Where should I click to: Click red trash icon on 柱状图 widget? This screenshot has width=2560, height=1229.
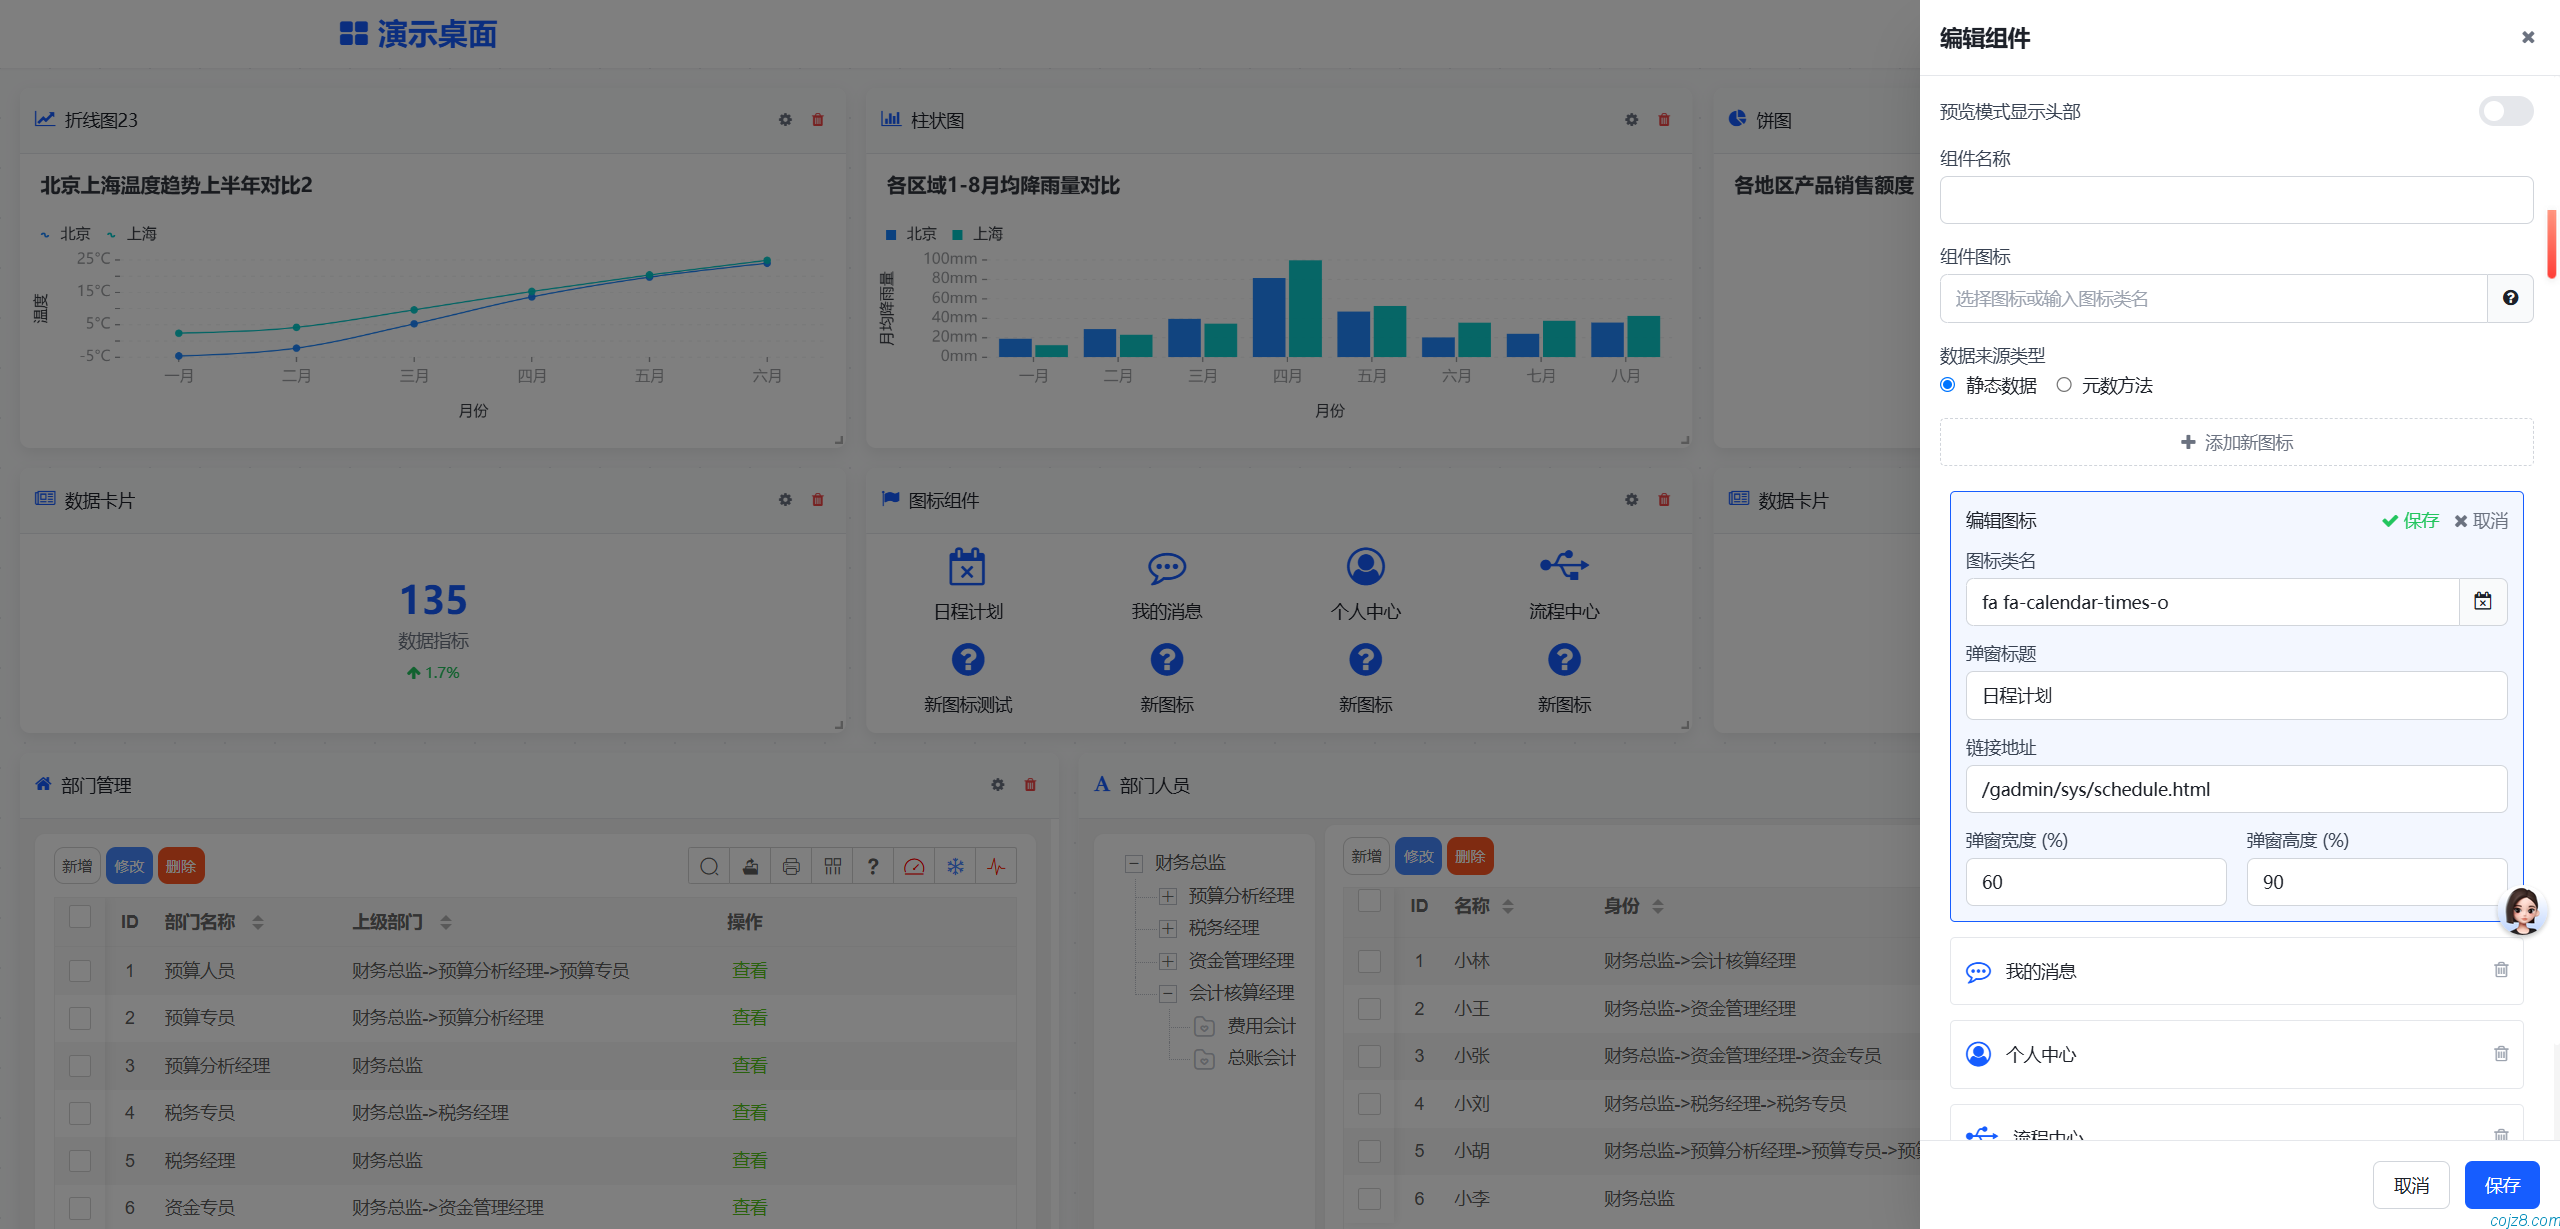point(1664,120)
